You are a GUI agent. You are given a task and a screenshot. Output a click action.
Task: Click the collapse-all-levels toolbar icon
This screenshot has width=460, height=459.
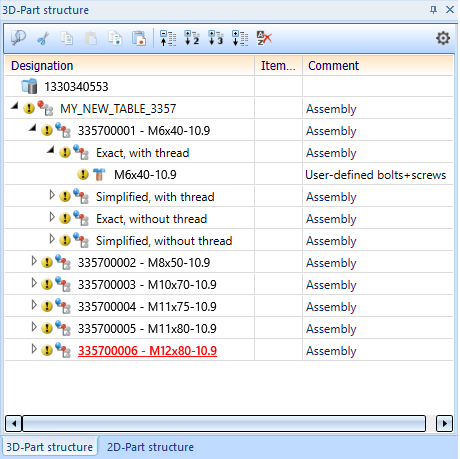168,38
